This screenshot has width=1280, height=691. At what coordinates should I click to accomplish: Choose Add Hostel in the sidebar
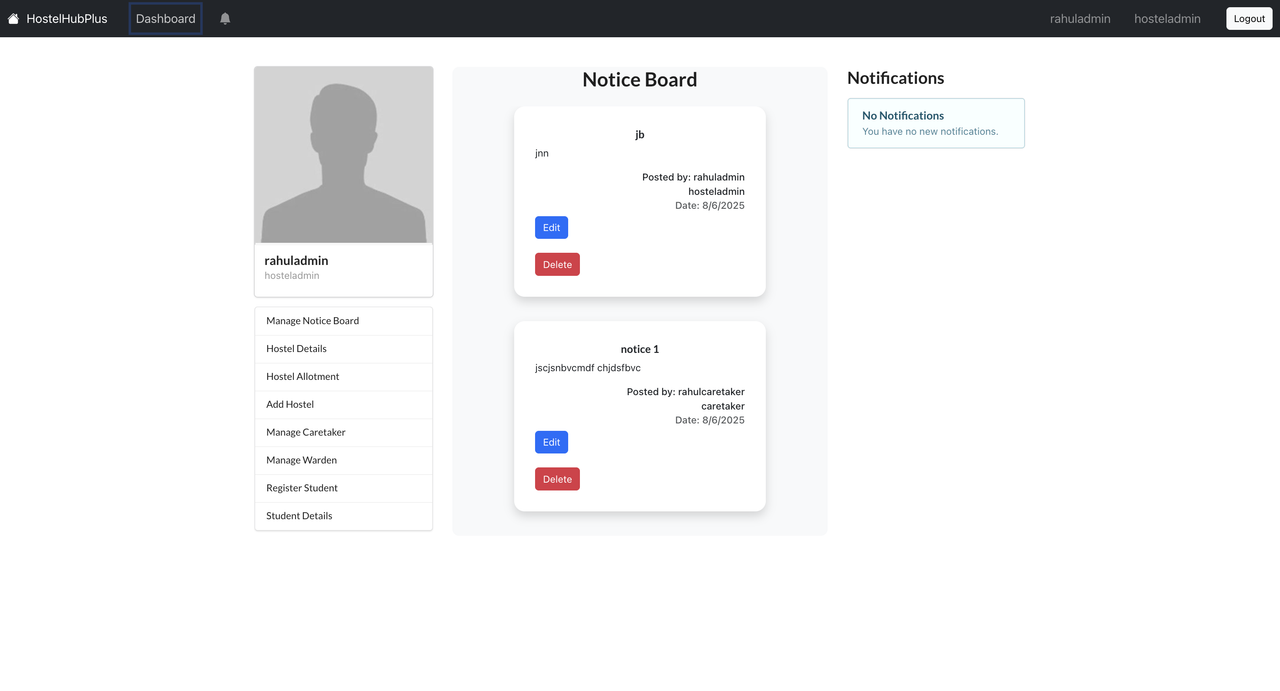344,405
